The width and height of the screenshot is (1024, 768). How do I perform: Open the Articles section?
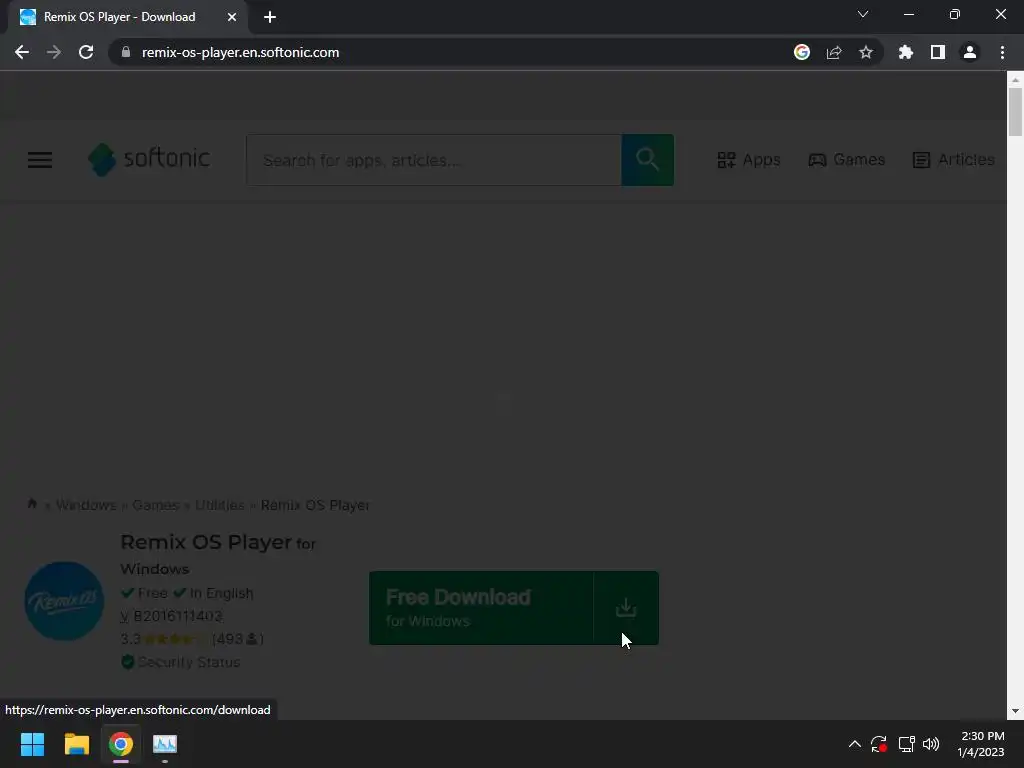coord(953,160)
